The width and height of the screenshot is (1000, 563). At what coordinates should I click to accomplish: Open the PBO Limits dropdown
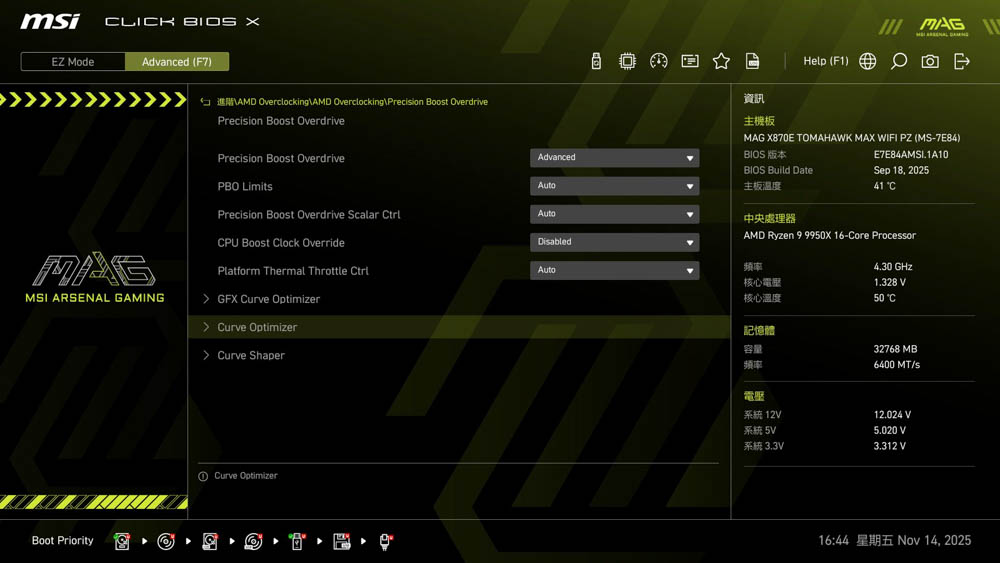614,185
